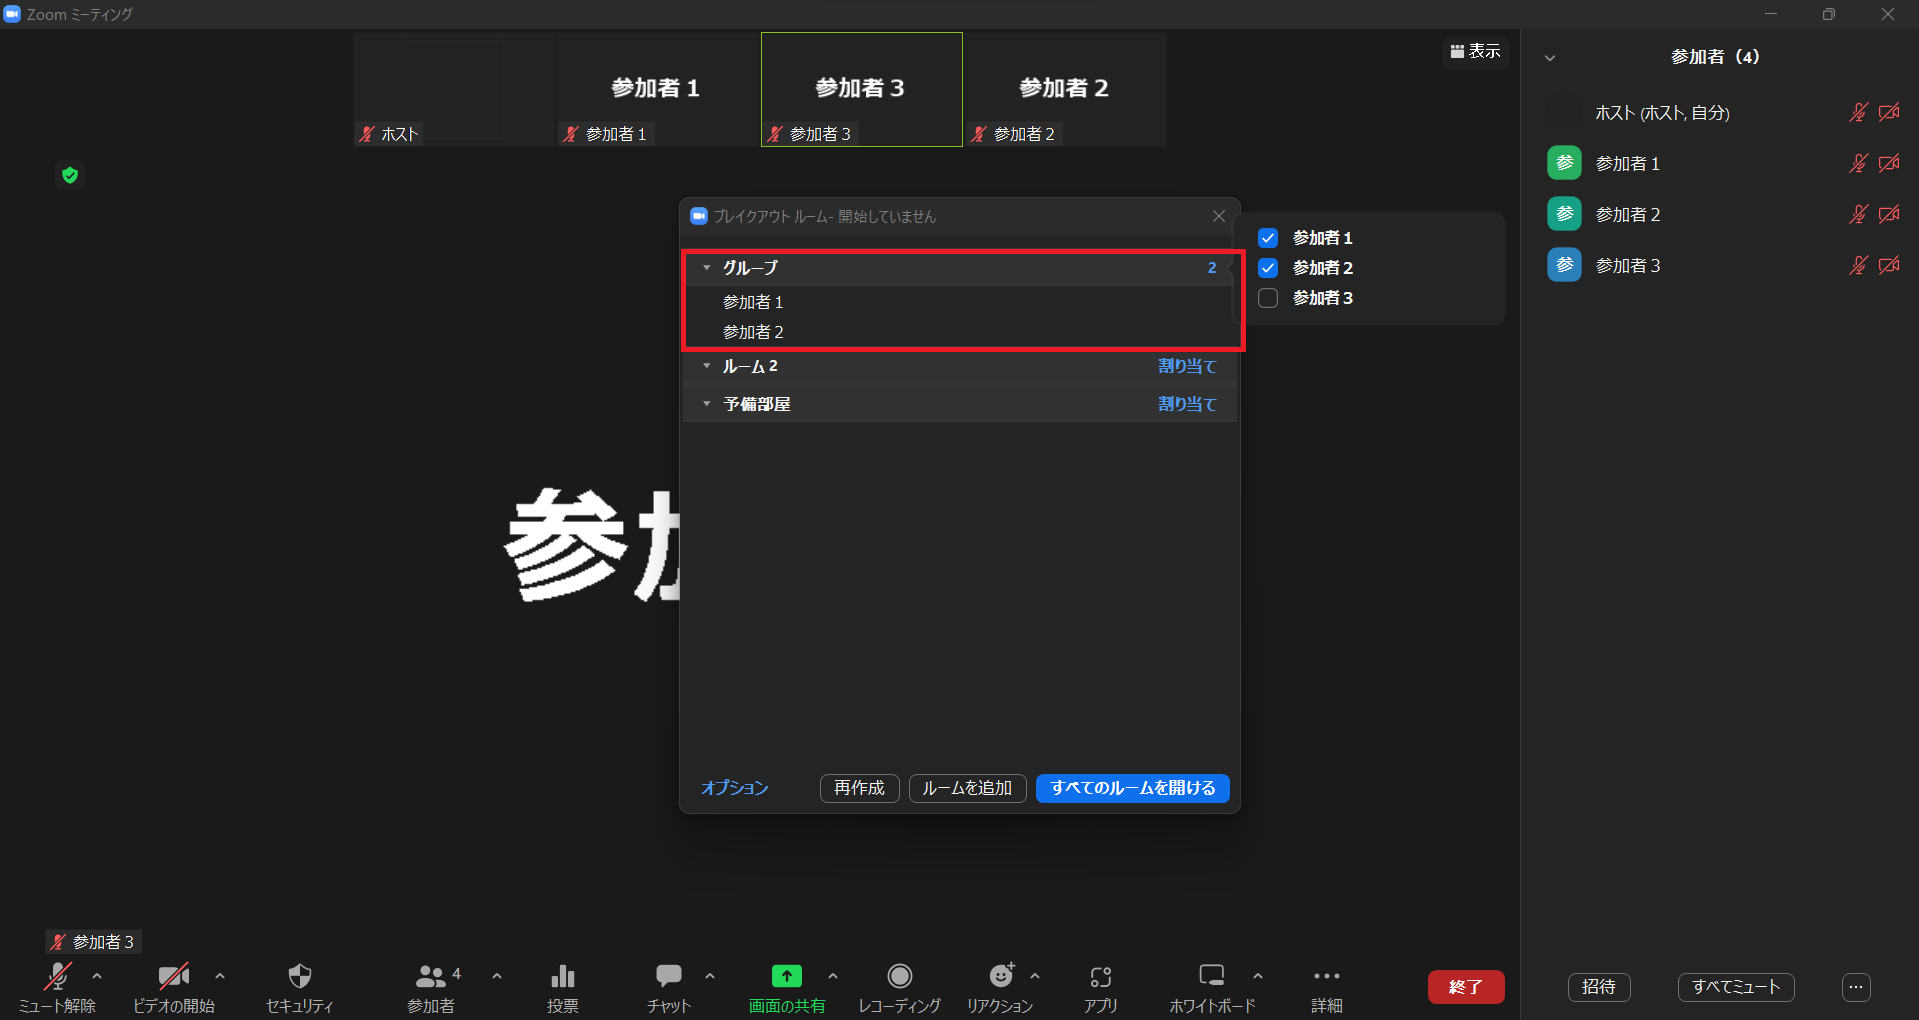Uncheck the 参加者 2 checkbox
Viewport: 1919px width, 1020px height.
(x=1268, y=268)
